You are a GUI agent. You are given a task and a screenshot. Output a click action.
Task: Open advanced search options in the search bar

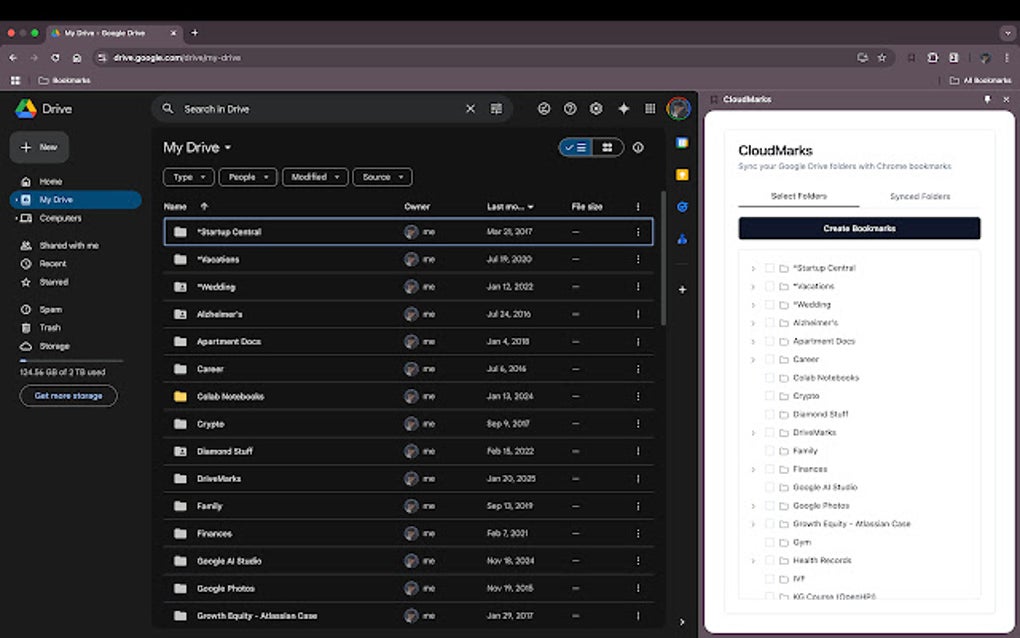pos(496,108)
